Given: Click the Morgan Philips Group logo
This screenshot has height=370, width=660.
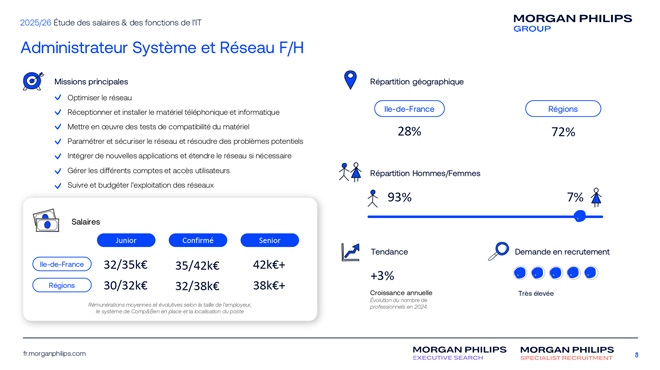Looking at the screenshot, I should 572,23.
